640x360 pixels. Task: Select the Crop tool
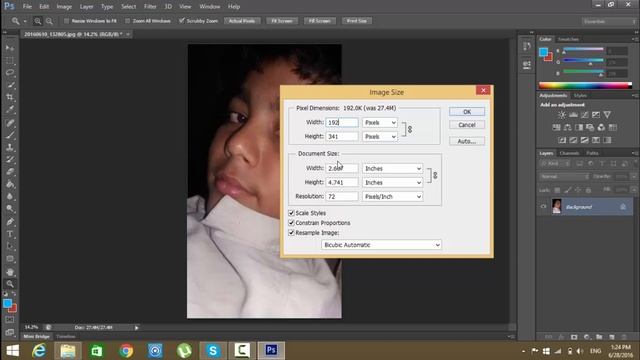pyautogui.click(x=10, y=97)
